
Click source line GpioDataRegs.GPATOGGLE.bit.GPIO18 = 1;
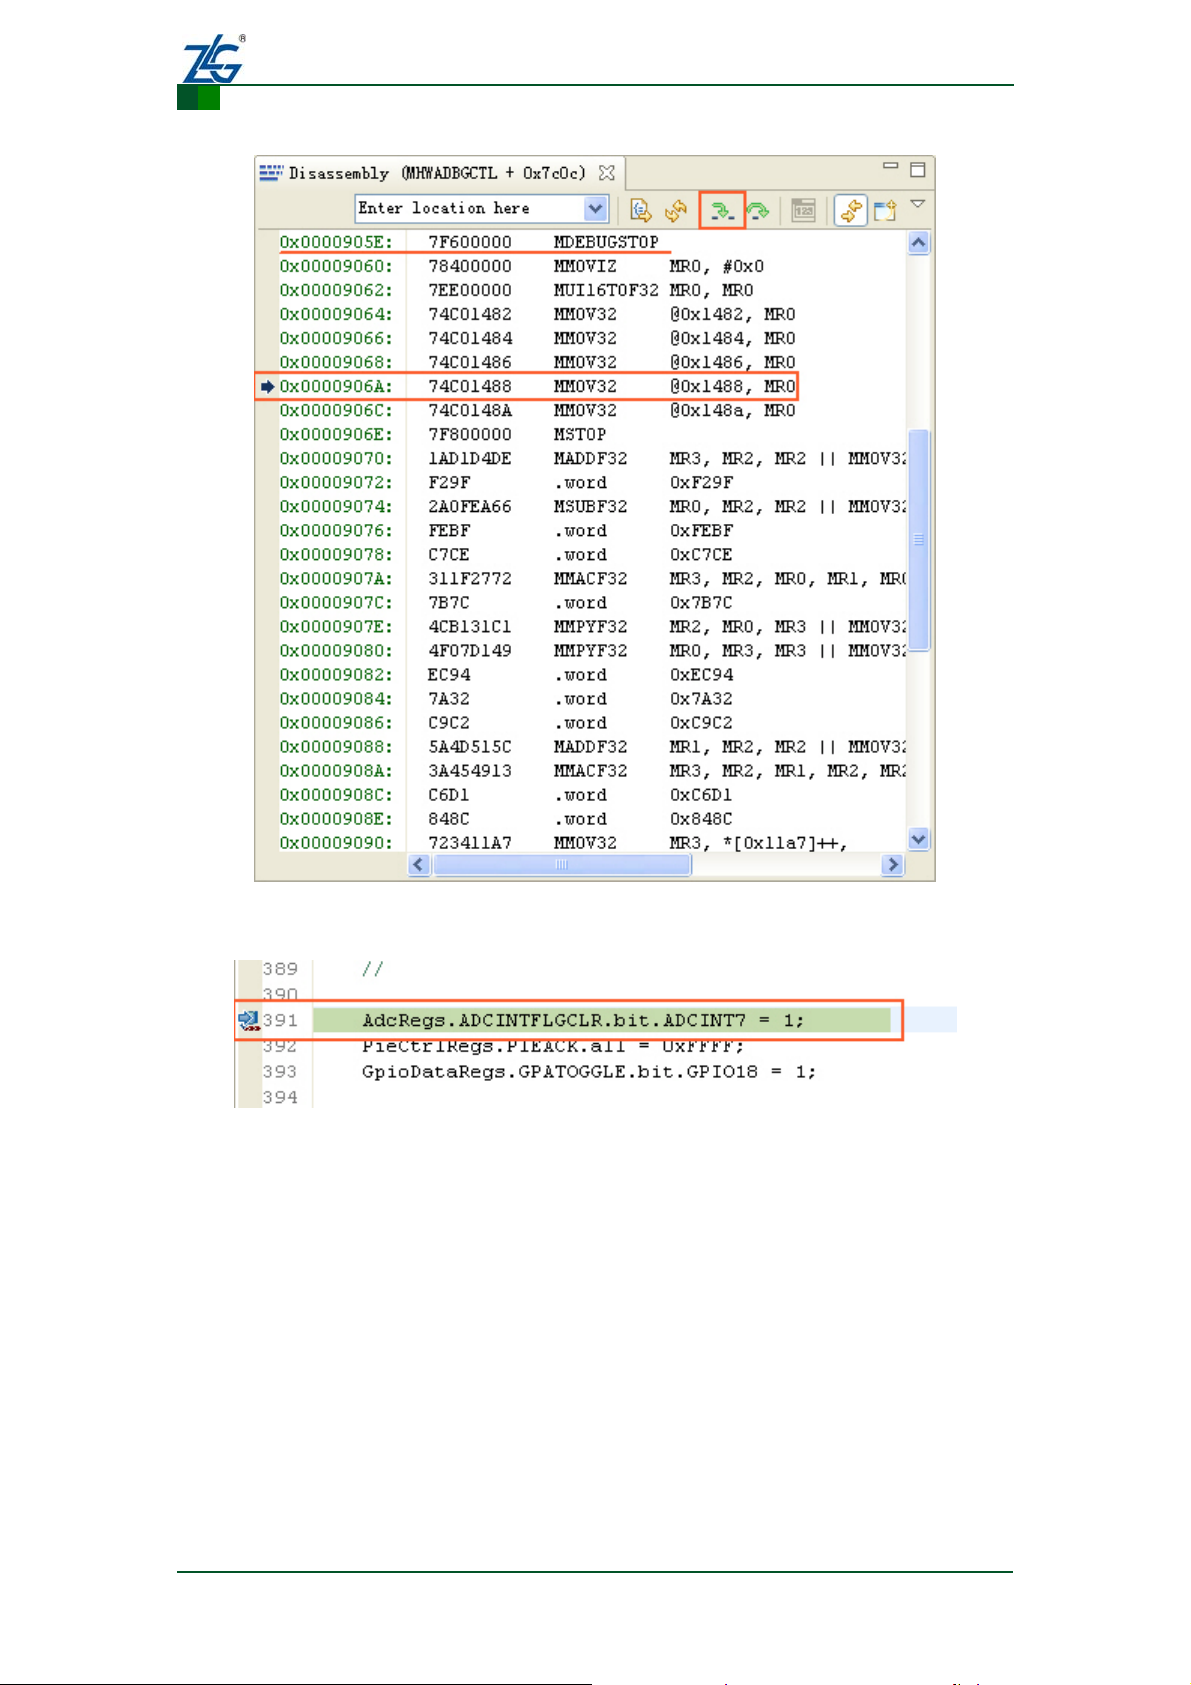point(589,1071)
